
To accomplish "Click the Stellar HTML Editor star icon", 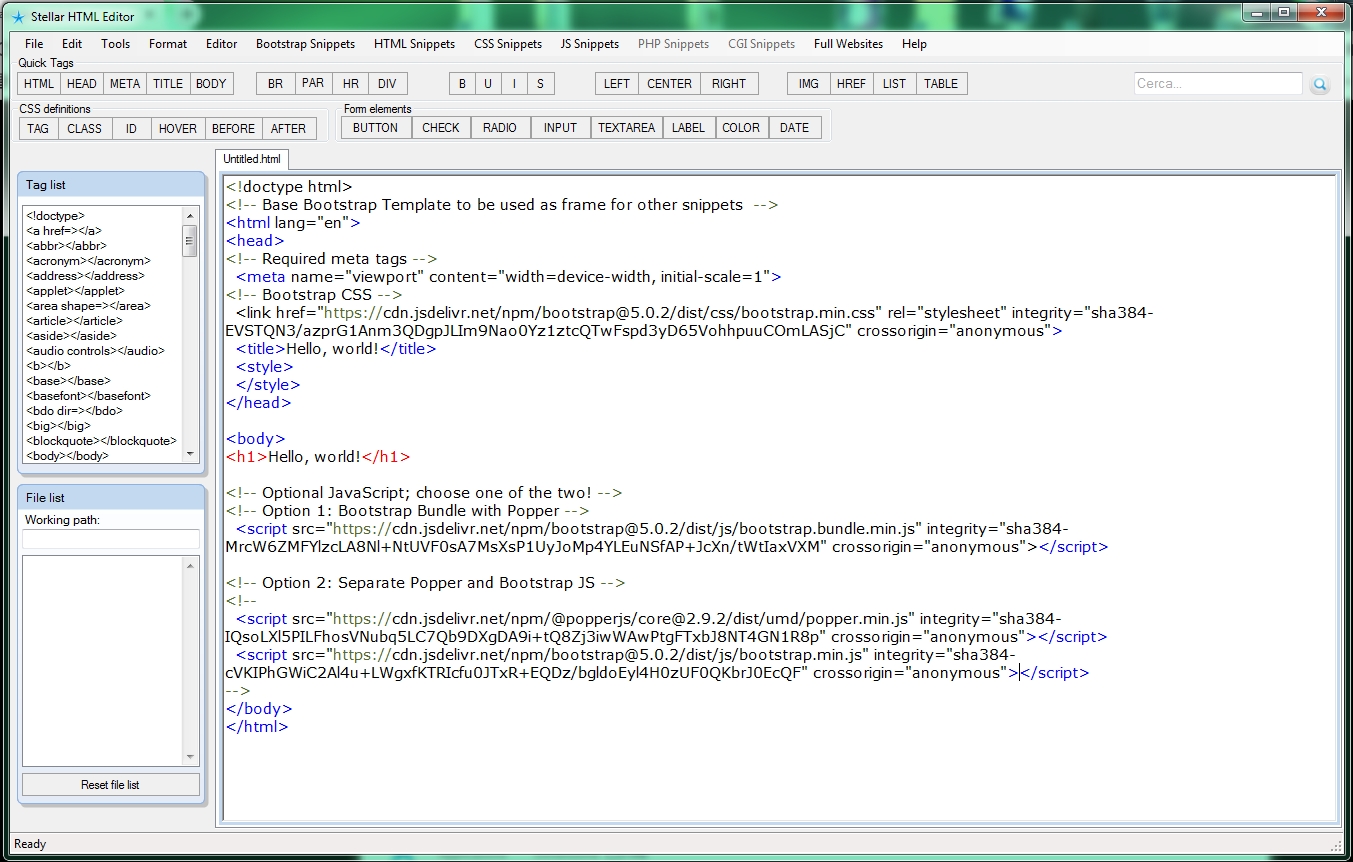I will coord(17,17).
